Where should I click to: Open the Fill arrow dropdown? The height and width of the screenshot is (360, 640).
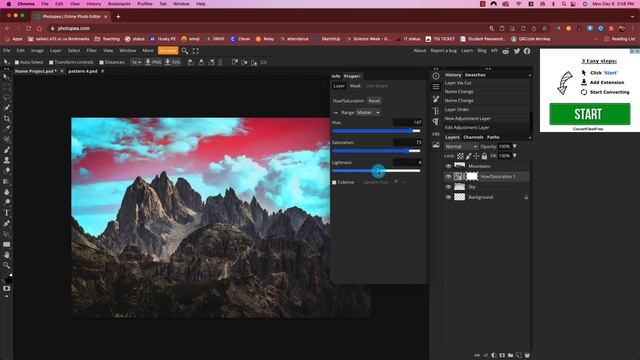[x=515, y=156]
